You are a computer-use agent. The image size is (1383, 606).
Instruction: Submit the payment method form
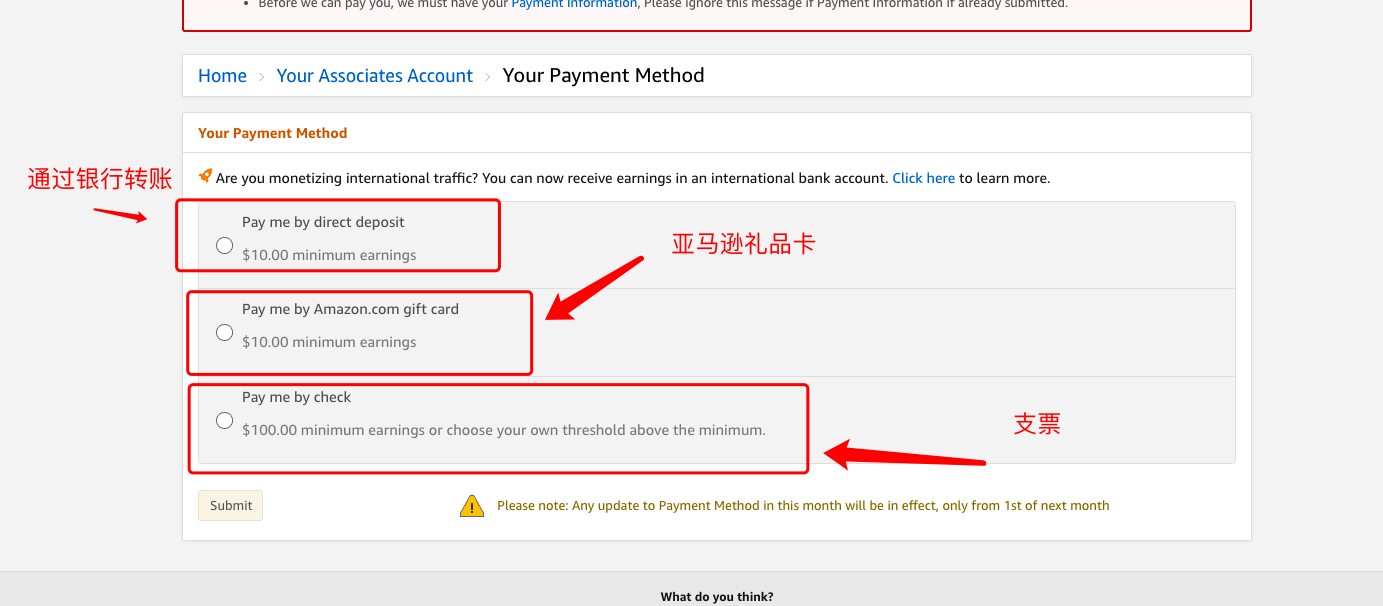[x=231, y=505]
